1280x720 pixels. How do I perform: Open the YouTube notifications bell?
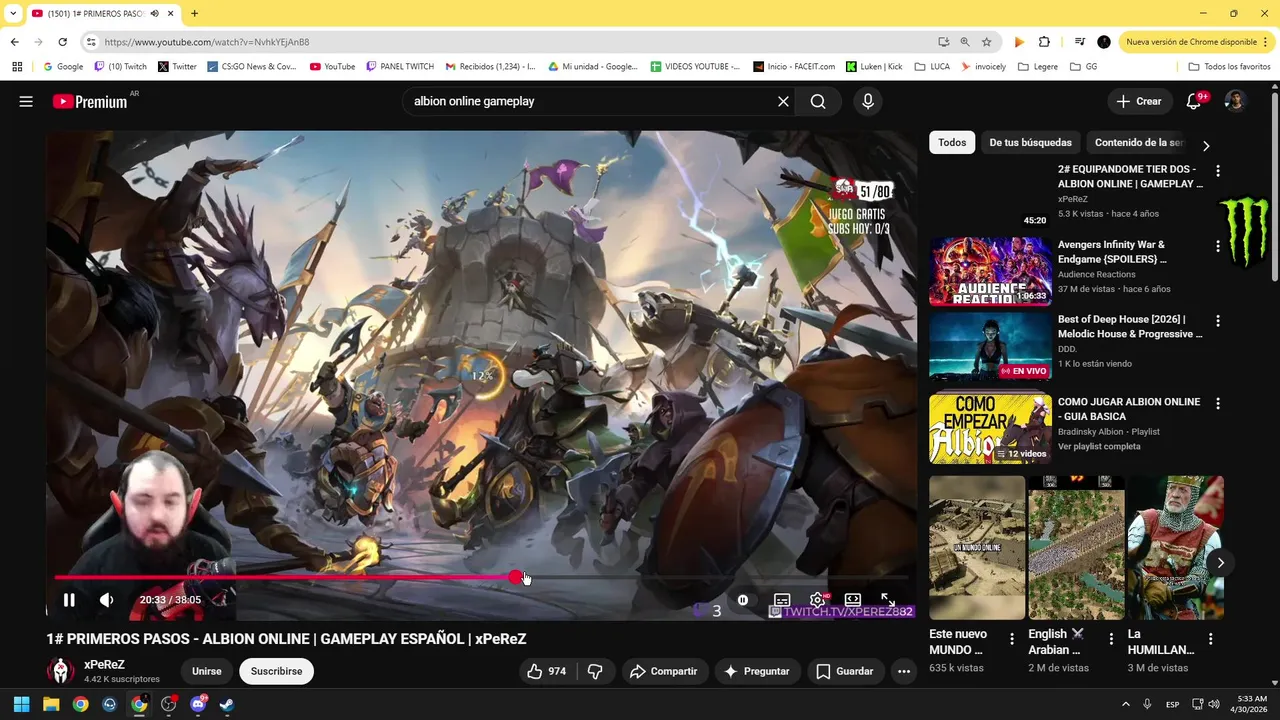(x=1193, y=101)
